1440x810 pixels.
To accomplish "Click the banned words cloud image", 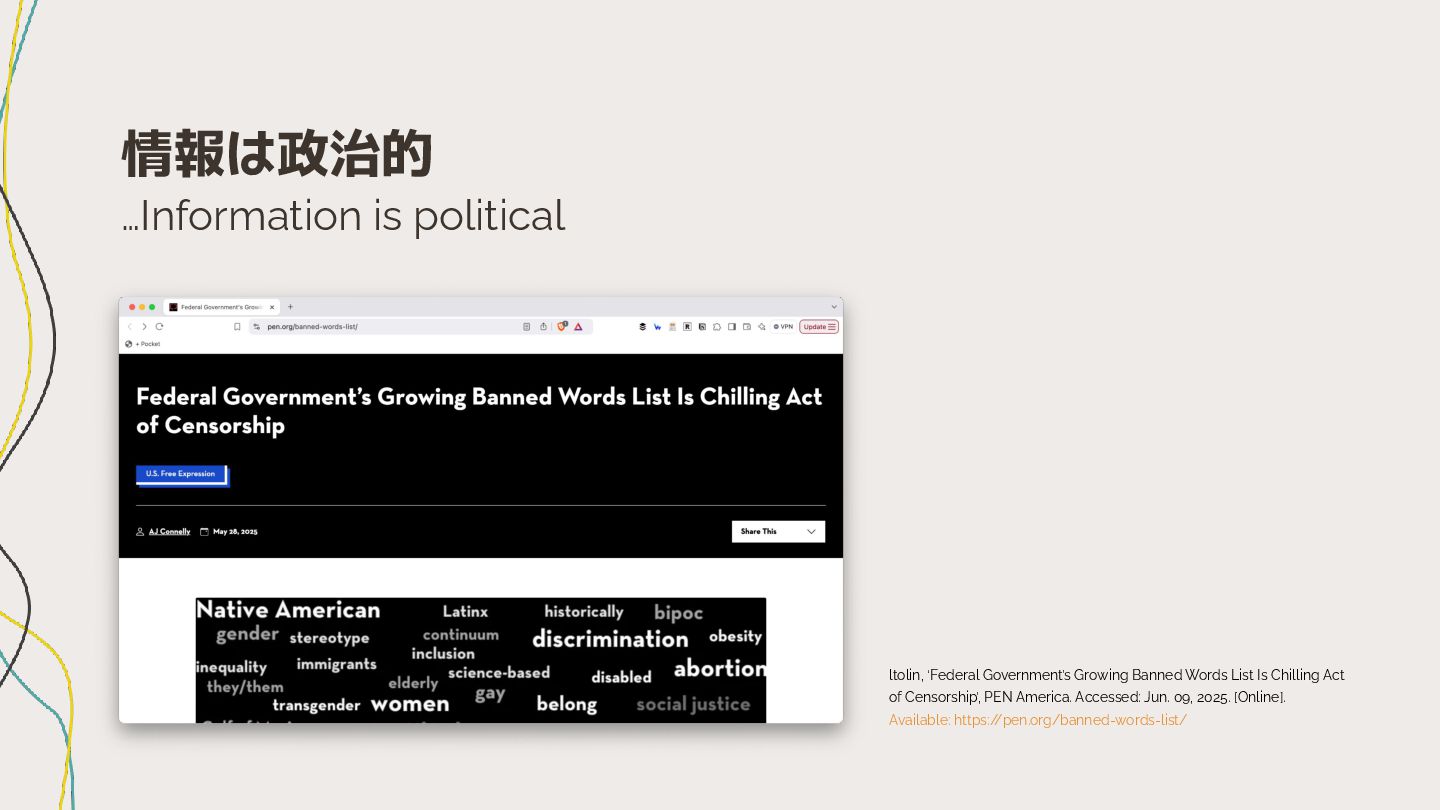I will coord(481,660).
